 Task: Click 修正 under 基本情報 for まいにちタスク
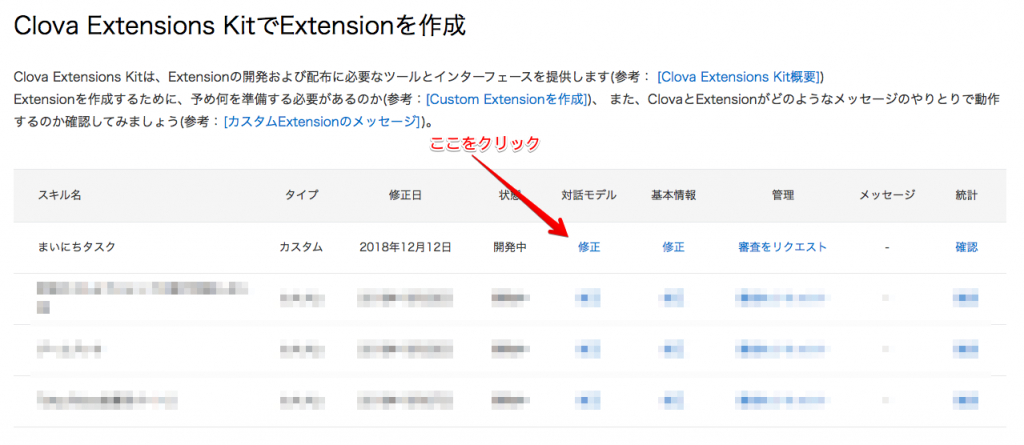coord(673,247)
